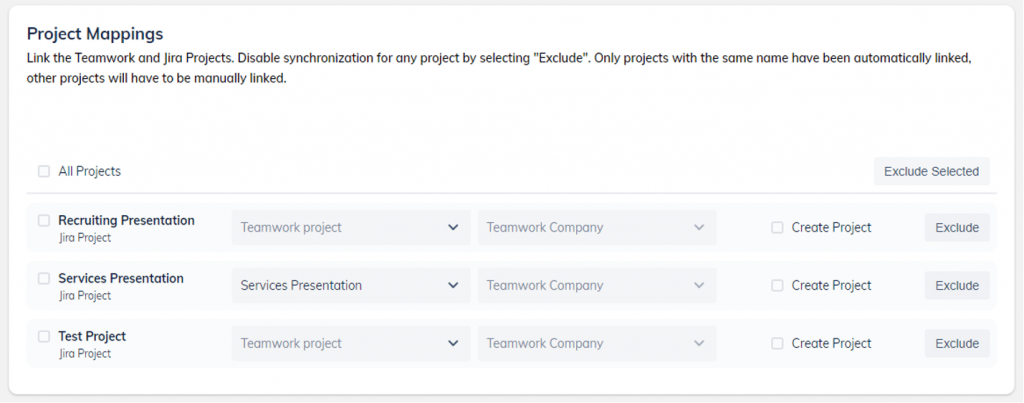Enable Create Project for Recruiting Presentation
Screen dimensions: 1024x403
pos(778,228)
